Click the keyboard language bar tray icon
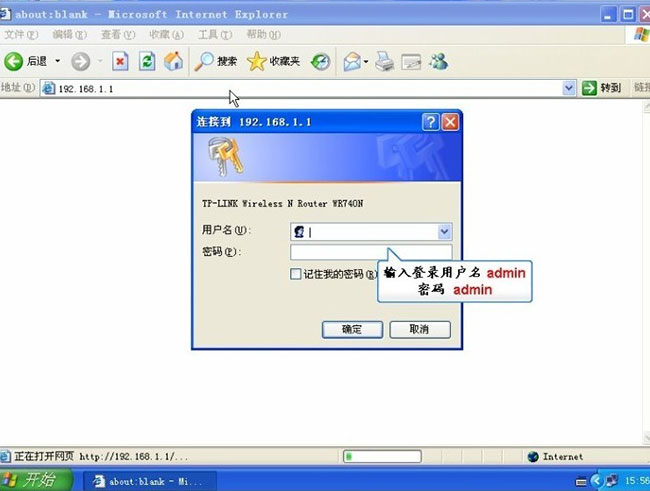 581,481
